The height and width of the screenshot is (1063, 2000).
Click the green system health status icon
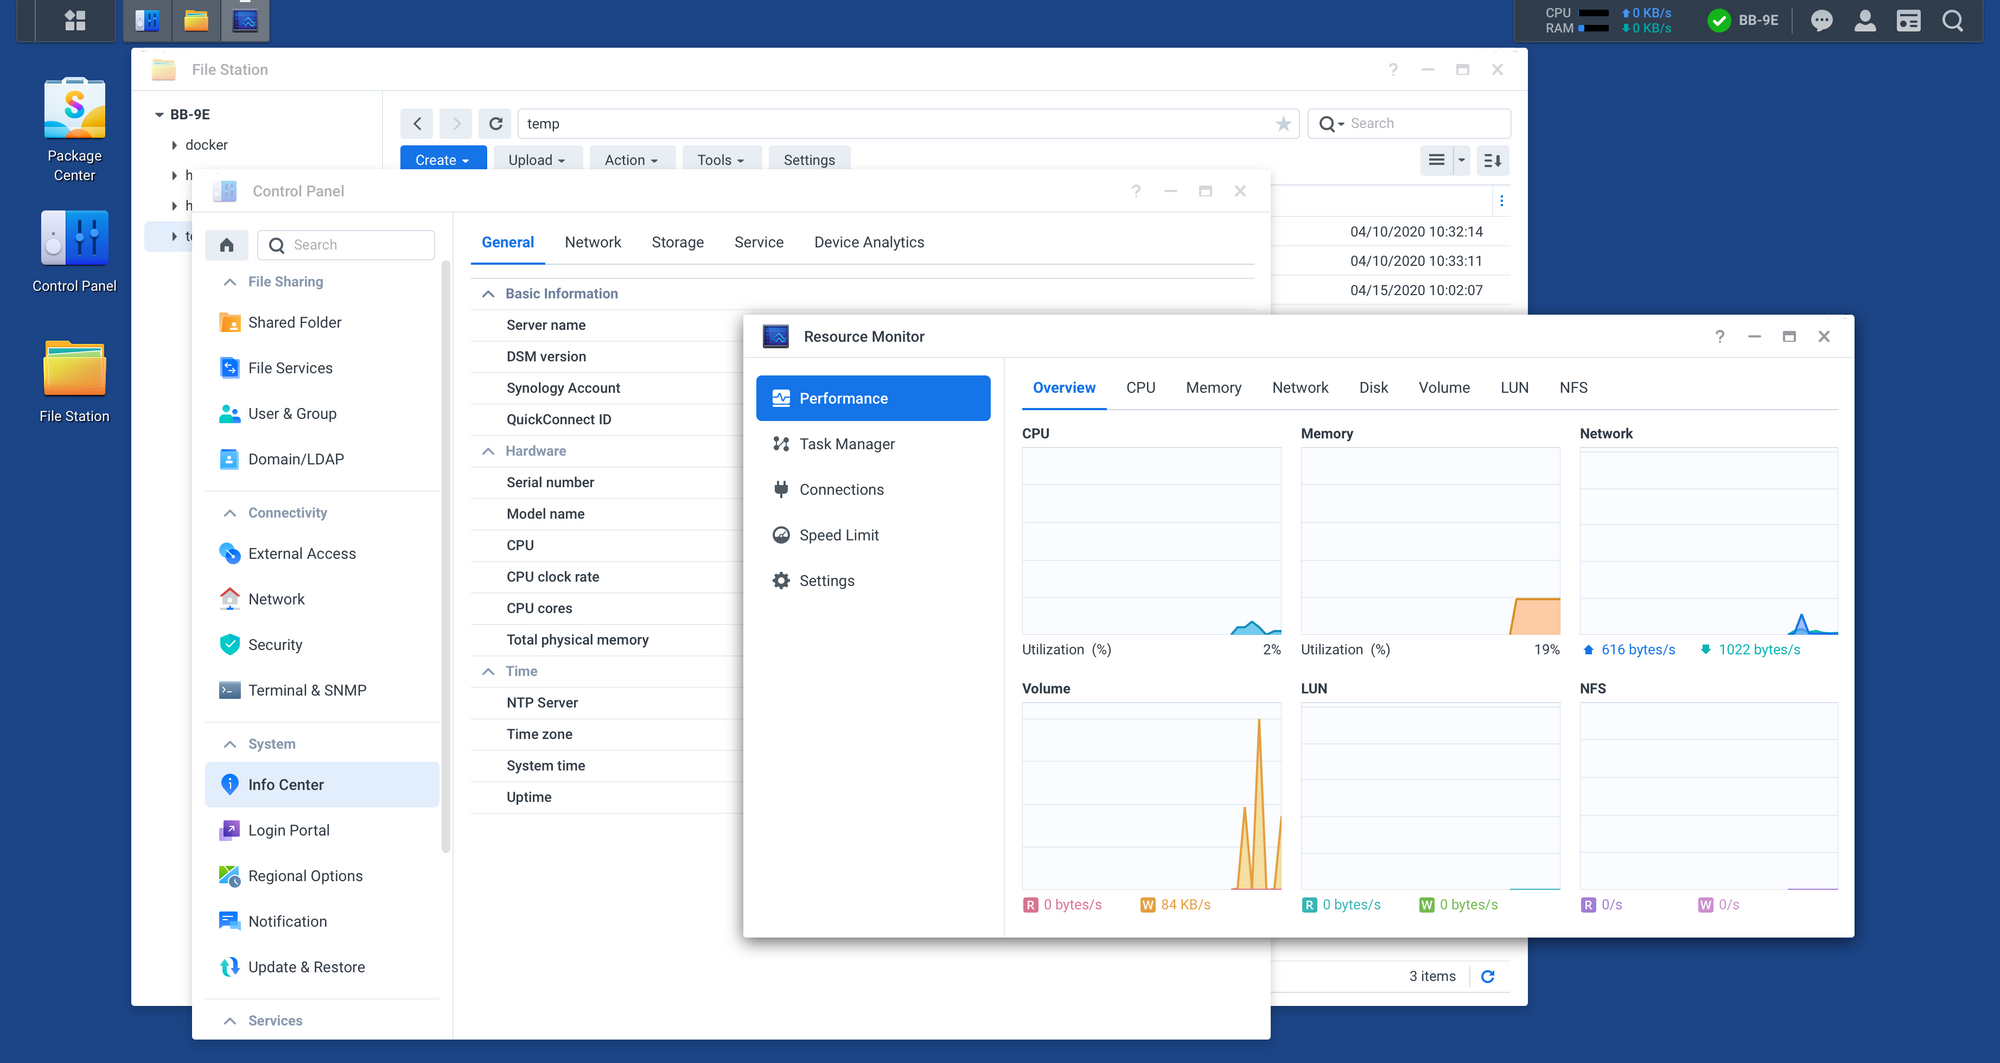click(x=1719, y=20)
